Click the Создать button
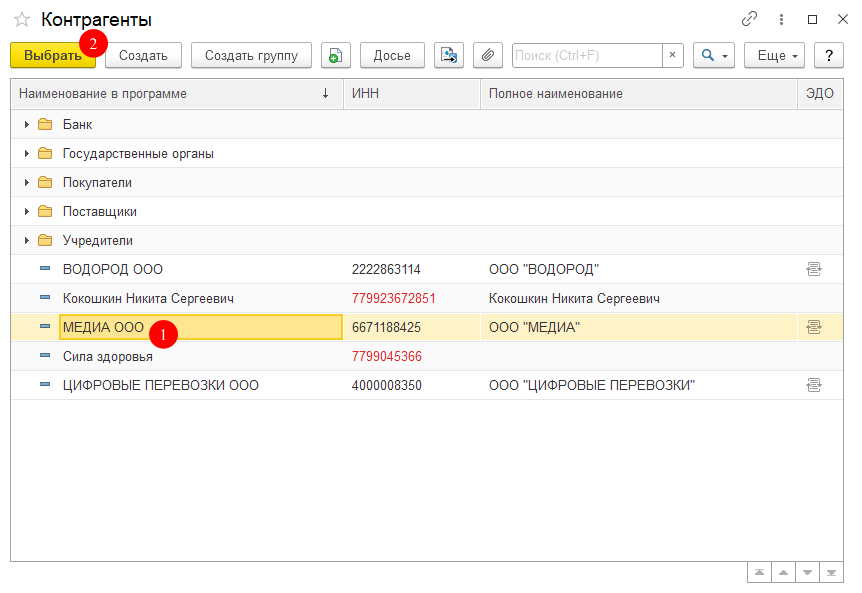 tap(143, 56)
